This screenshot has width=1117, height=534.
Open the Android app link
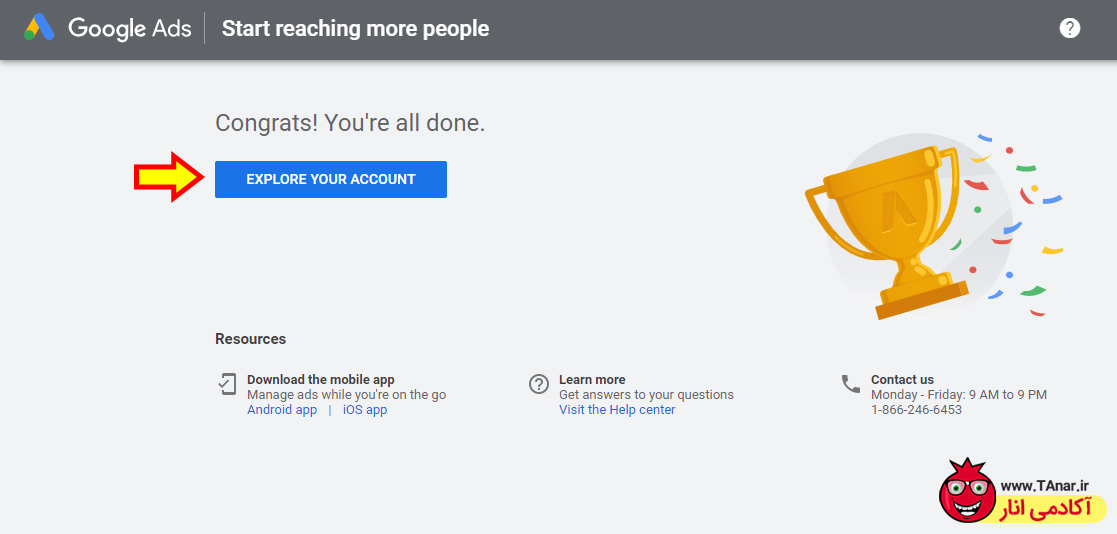click(282, 410)
